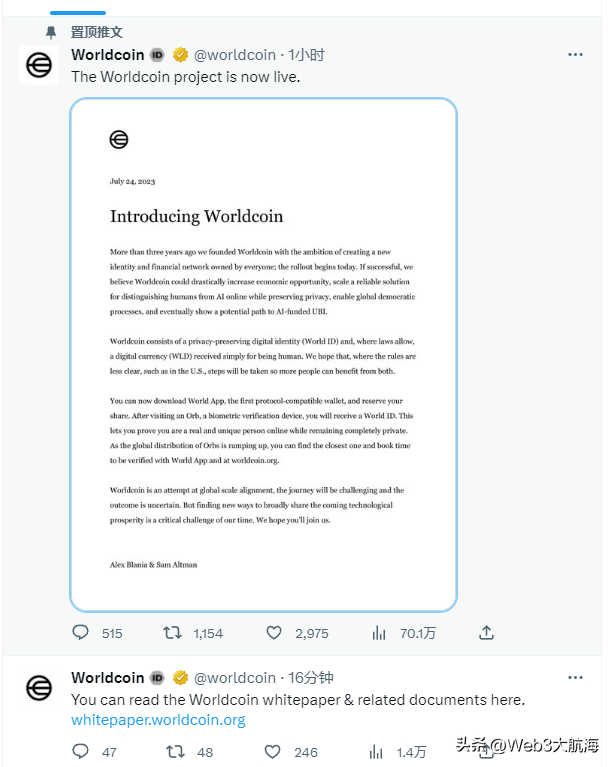613x767 pixels.
Task: Reply to the 'Worldcoin project is now live' tweet
Action: point(81,633)
